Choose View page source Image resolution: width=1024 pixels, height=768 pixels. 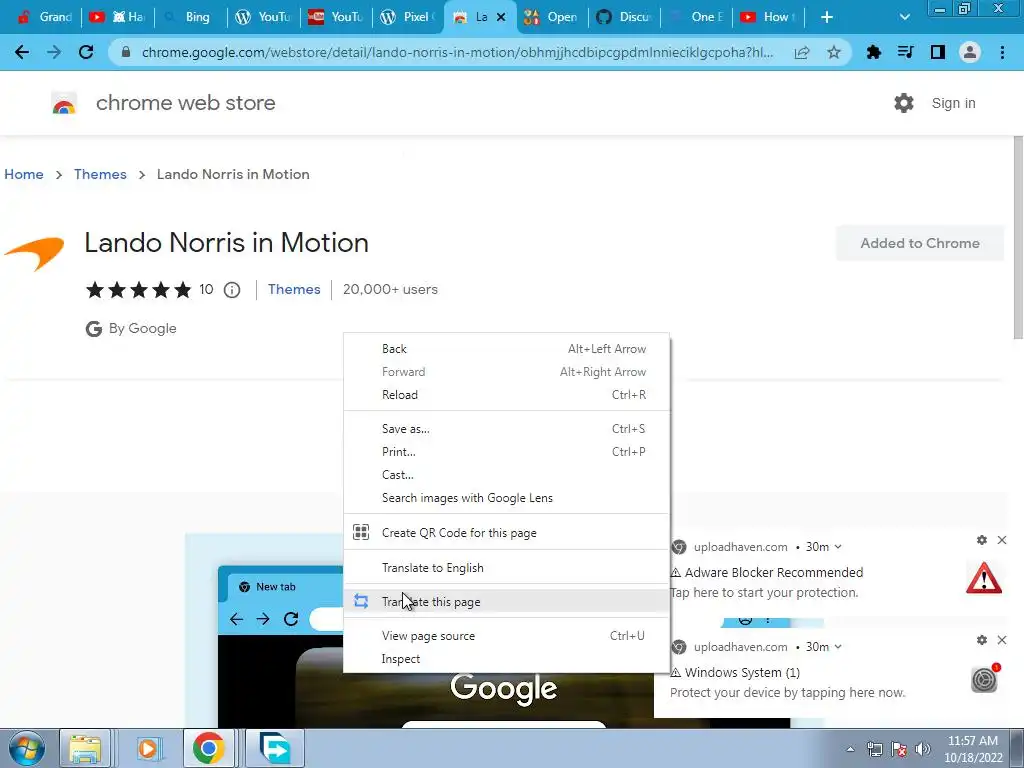506,635
